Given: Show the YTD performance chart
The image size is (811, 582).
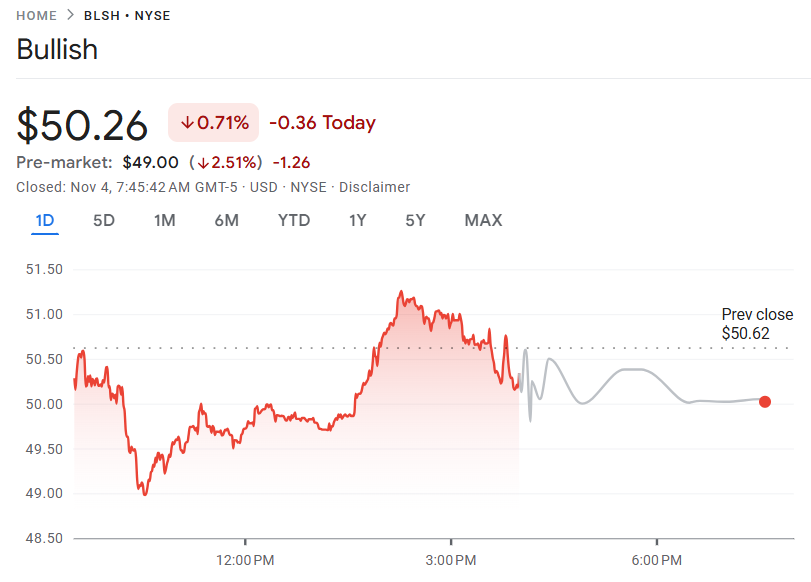Looking at the screenshot, I should click(x=294, y=220).
